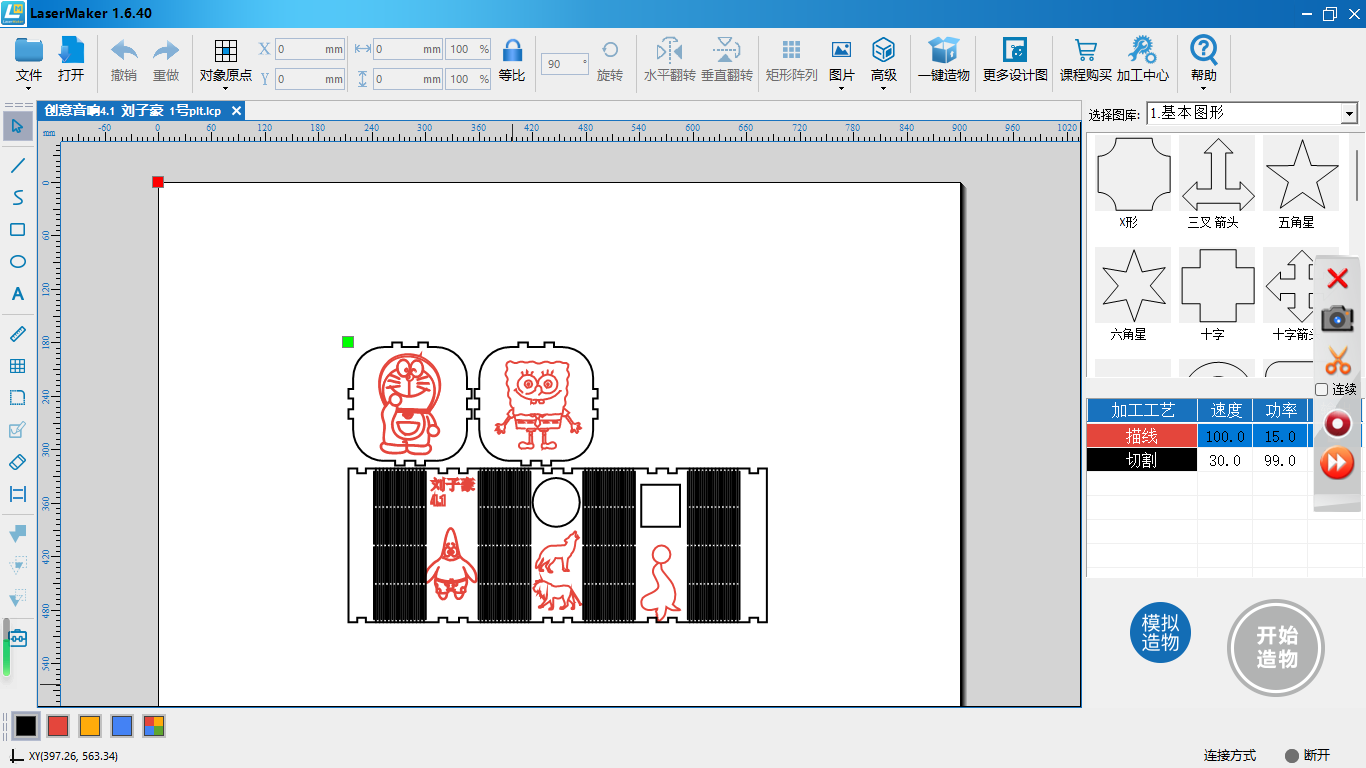Click the machine tool at sidebar bottom
The image size is (1366, 768).
tap(18, 637)
